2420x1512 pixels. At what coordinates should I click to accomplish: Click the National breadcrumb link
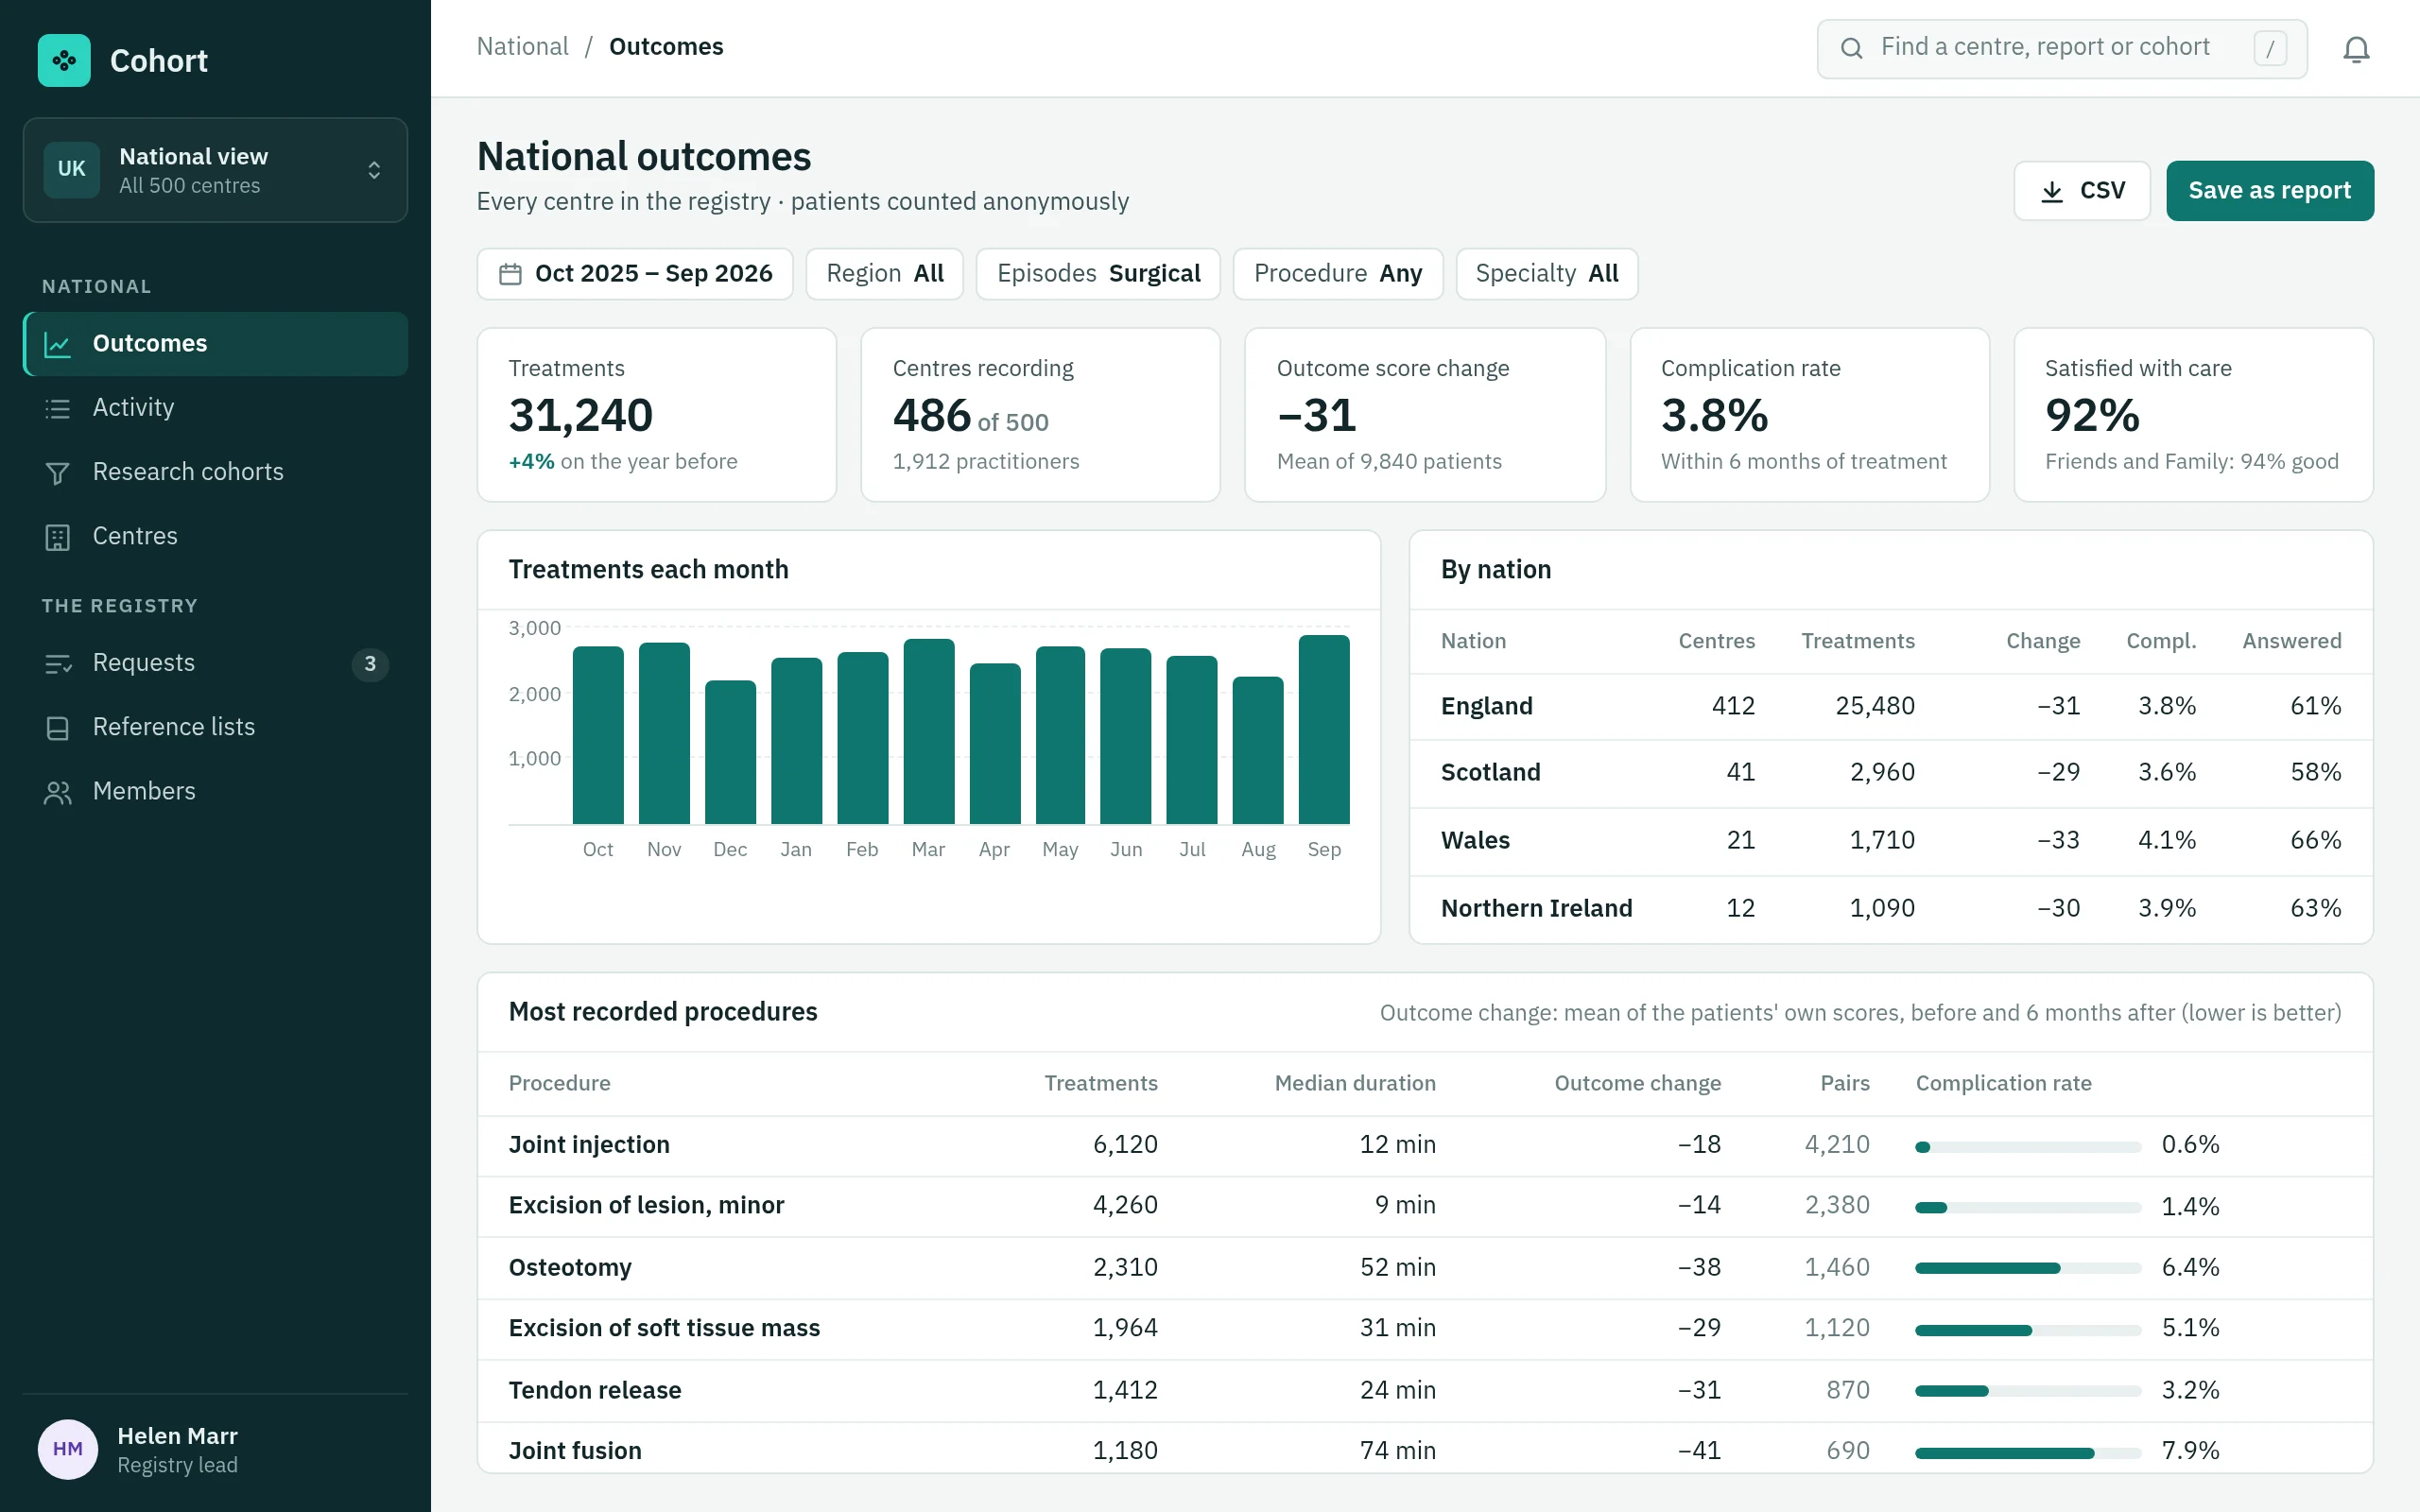point(522,47)
